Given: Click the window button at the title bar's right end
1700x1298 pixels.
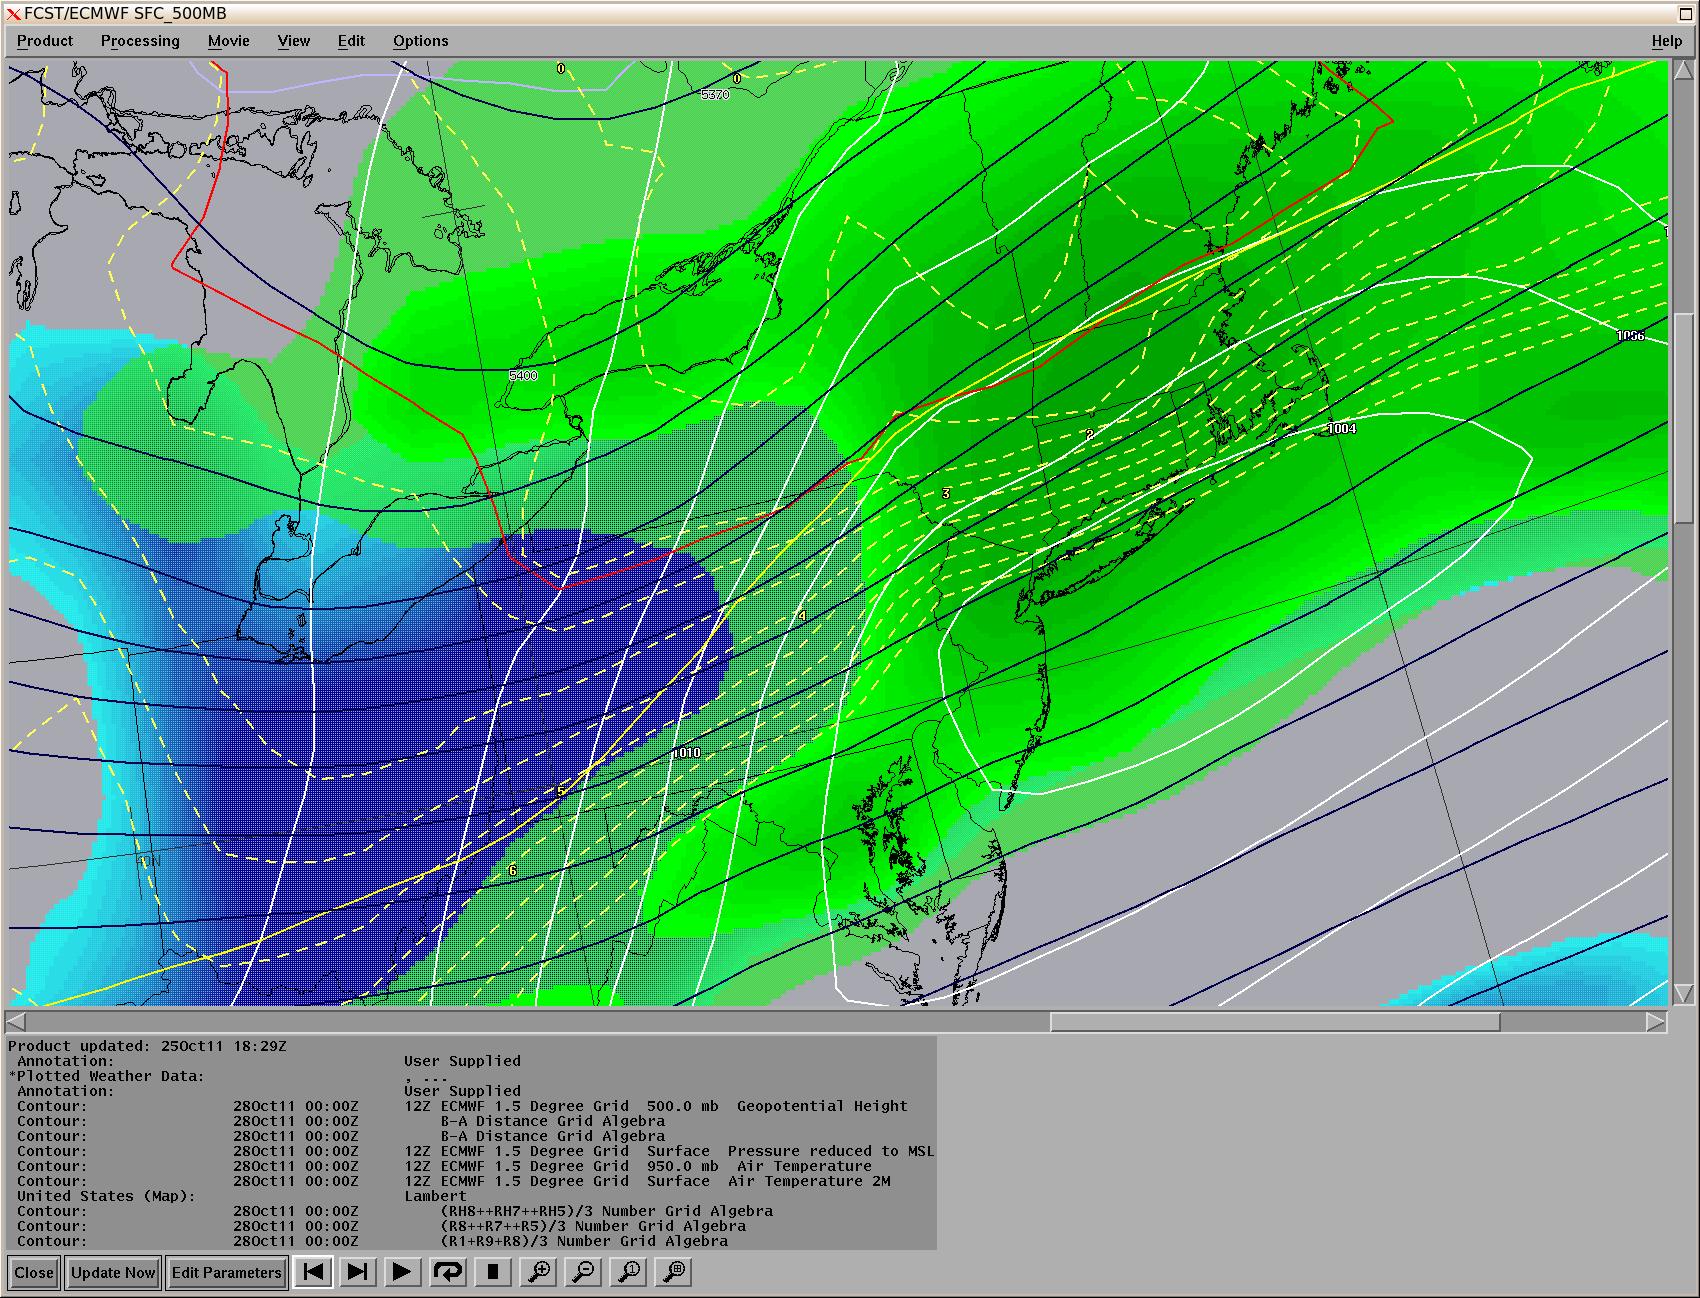Looking at the screenshot, I should coord(1686,13).
